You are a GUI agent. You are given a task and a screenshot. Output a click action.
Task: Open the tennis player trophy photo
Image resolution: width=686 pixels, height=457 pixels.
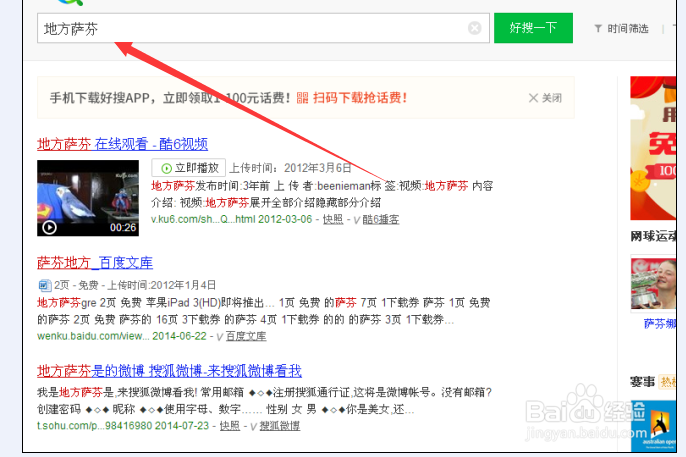coord(654,284)
